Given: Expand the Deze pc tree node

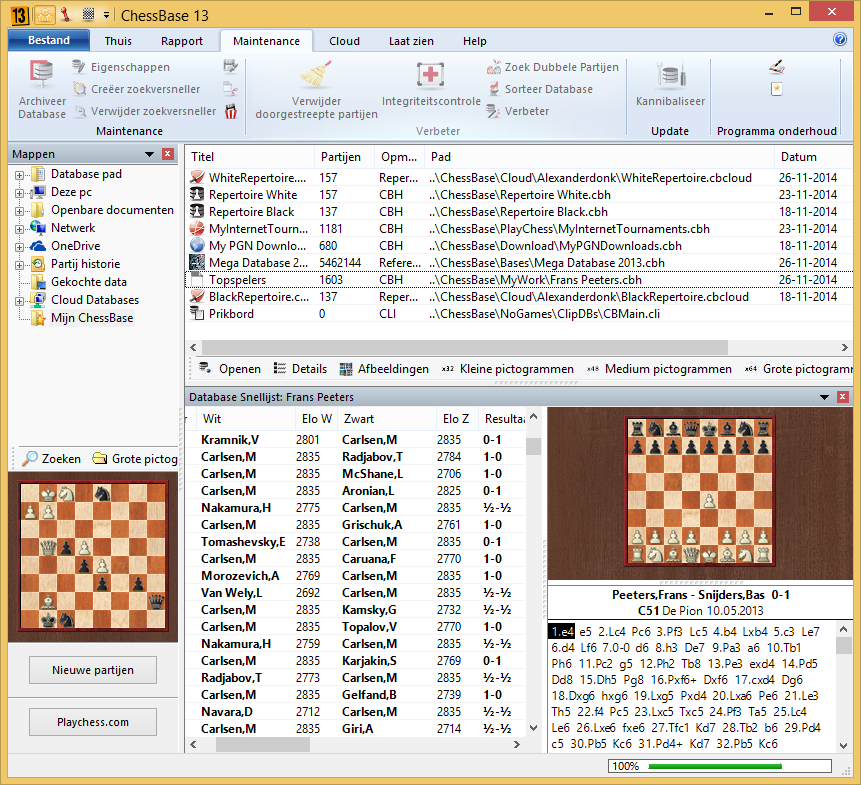Looking at the screenshot, I should (x=19, y=193).
